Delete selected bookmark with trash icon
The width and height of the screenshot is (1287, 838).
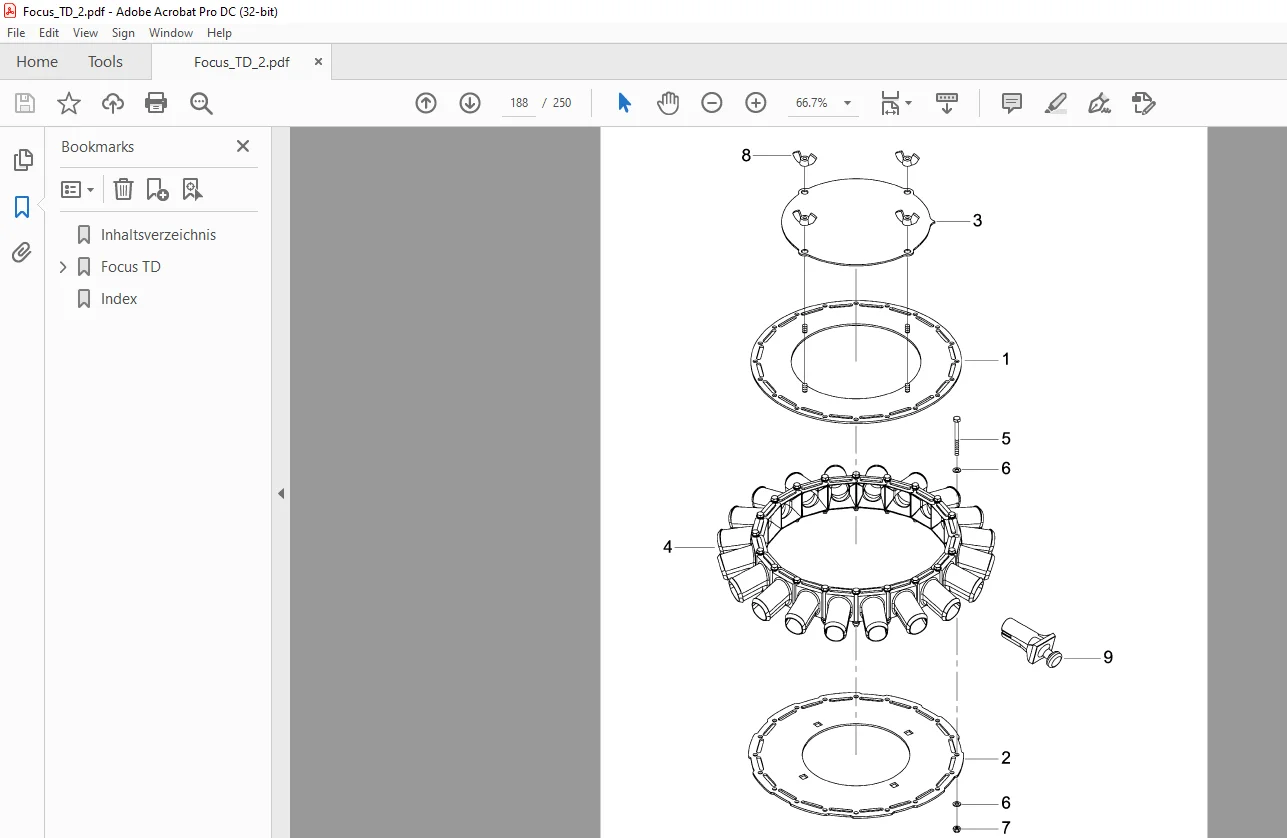pos(123,189)
